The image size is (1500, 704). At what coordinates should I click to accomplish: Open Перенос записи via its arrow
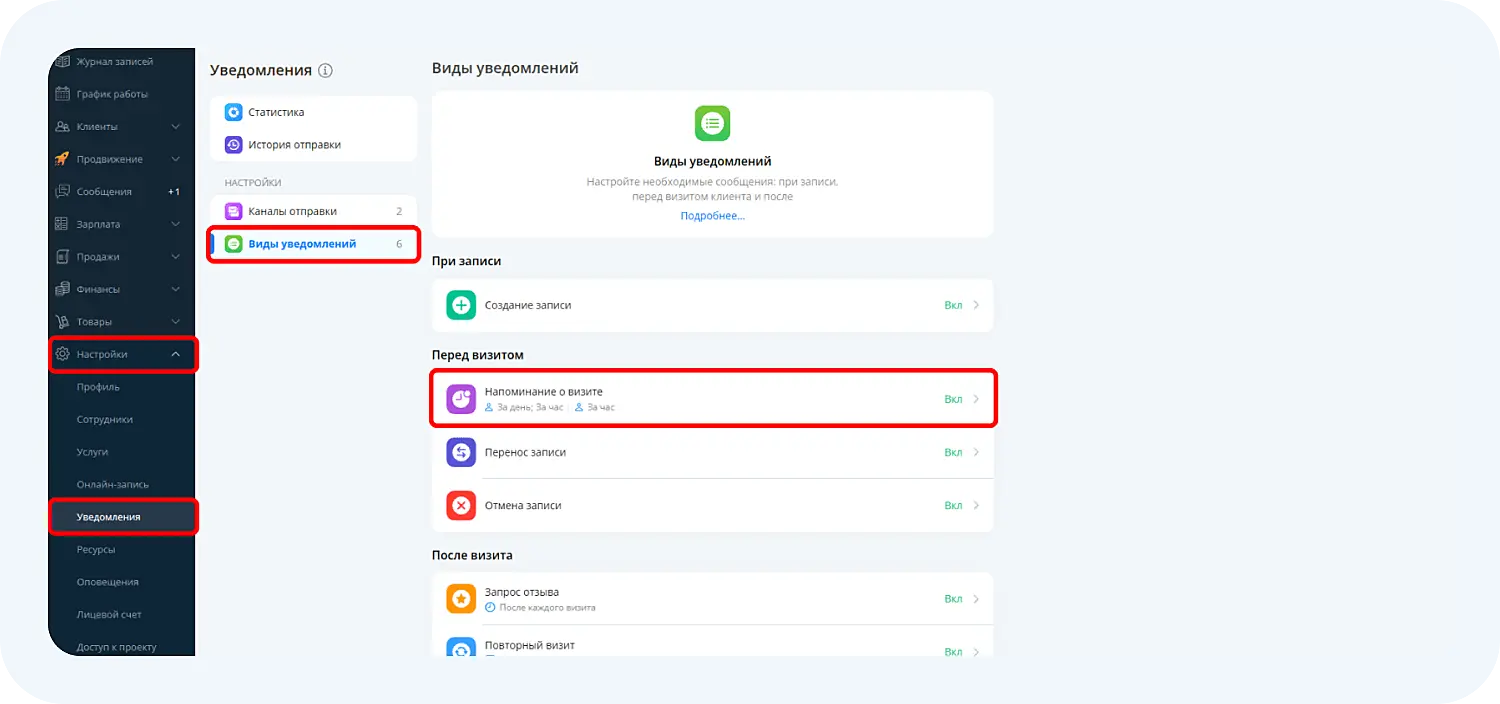[x=976, y=452]
